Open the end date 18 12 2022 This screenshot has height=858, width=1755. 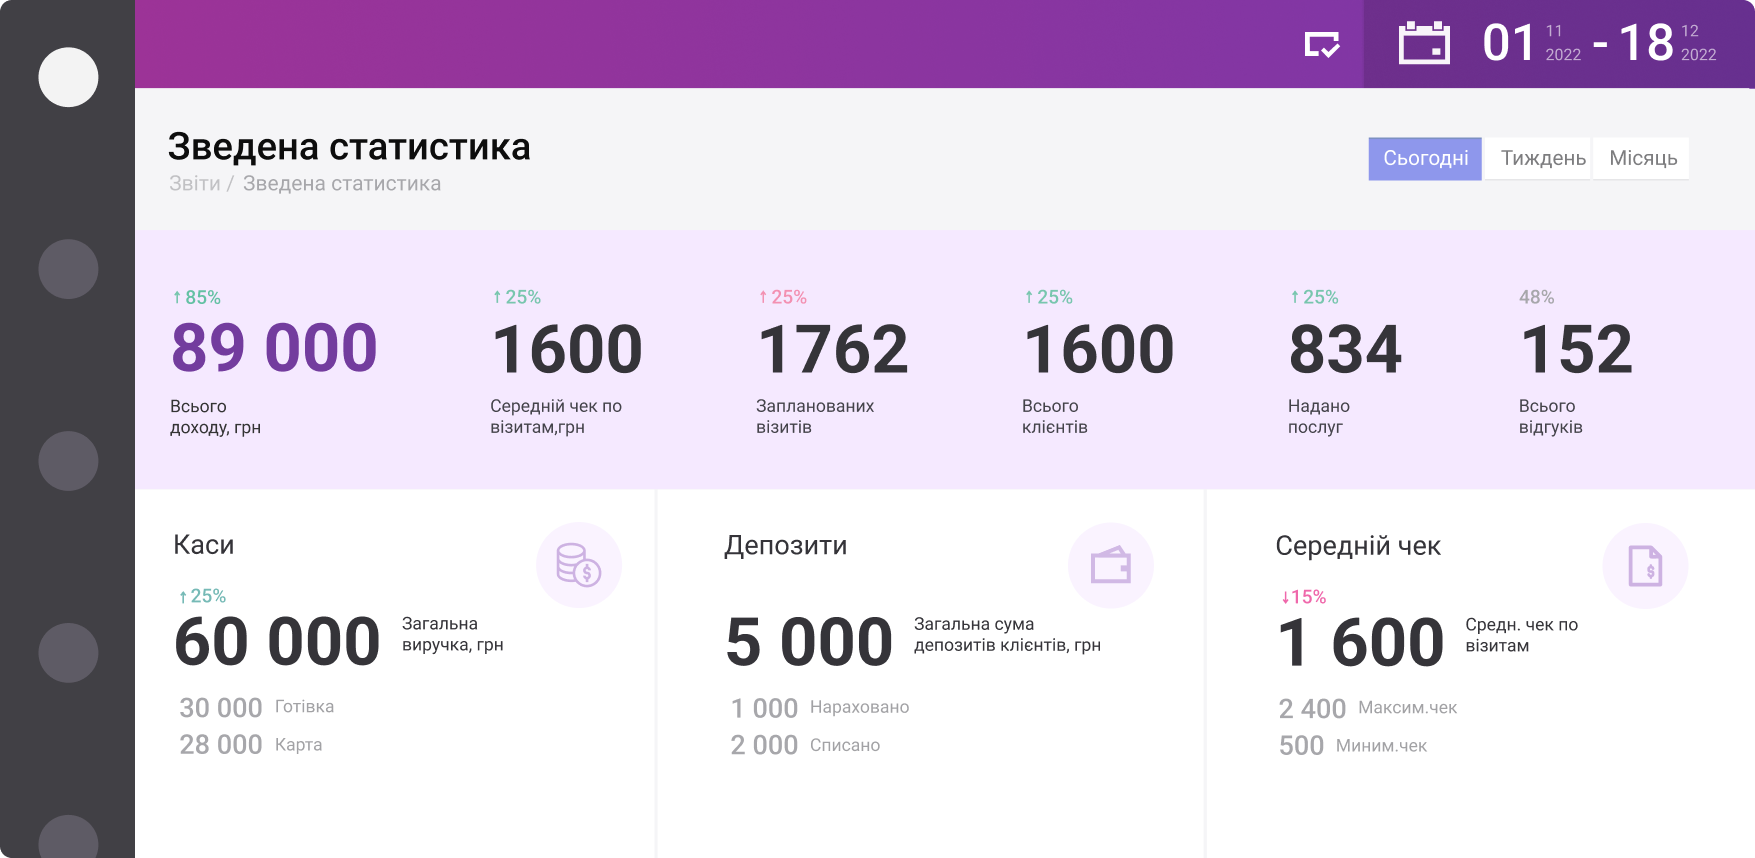(1667, 44)
